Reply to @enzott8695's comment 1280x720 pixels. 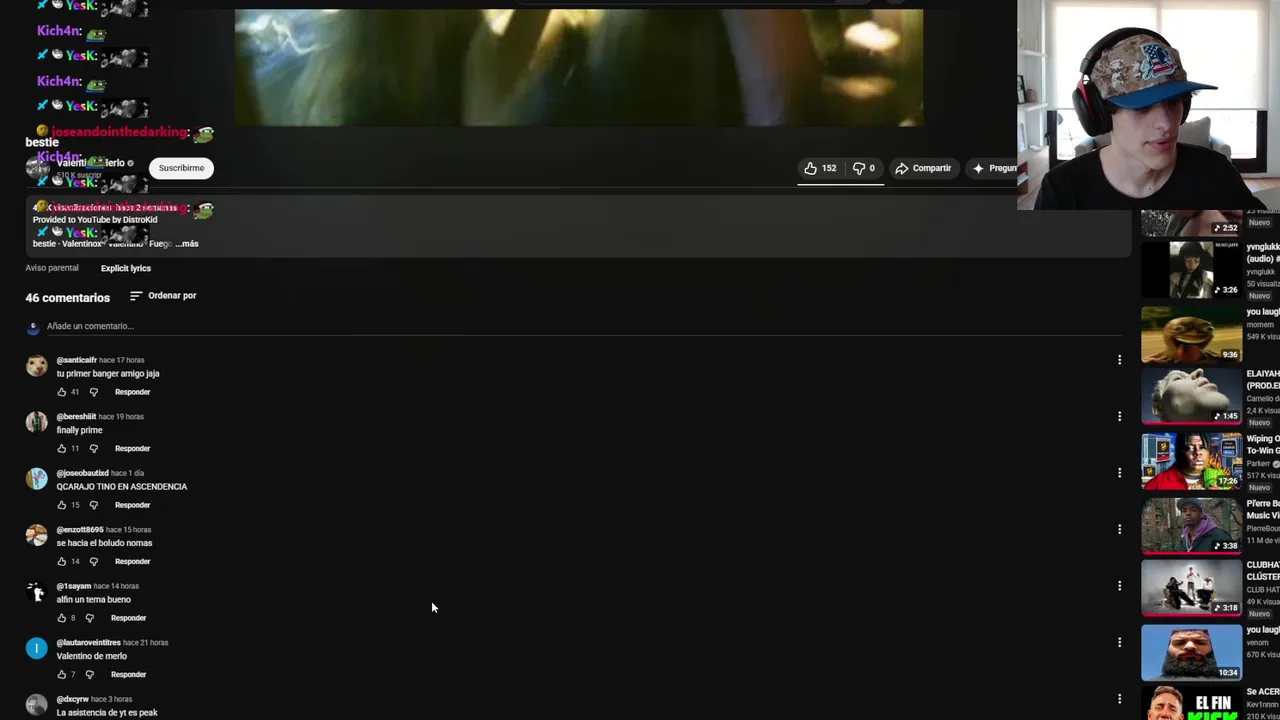(132, 562)
